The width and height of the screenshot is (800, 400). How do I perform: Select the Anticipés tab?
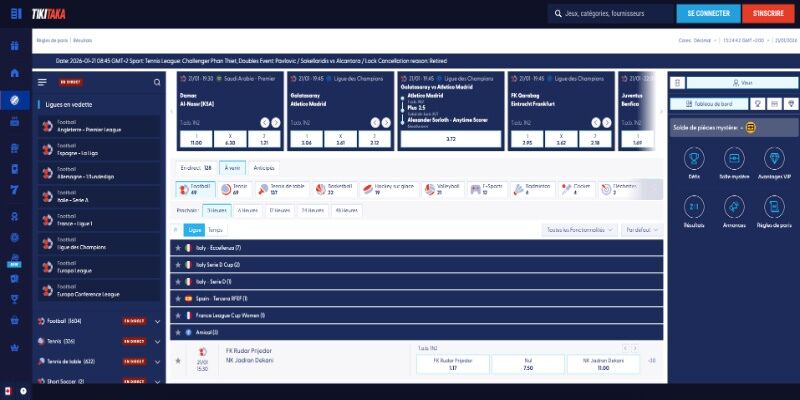[x=264, y=167]
